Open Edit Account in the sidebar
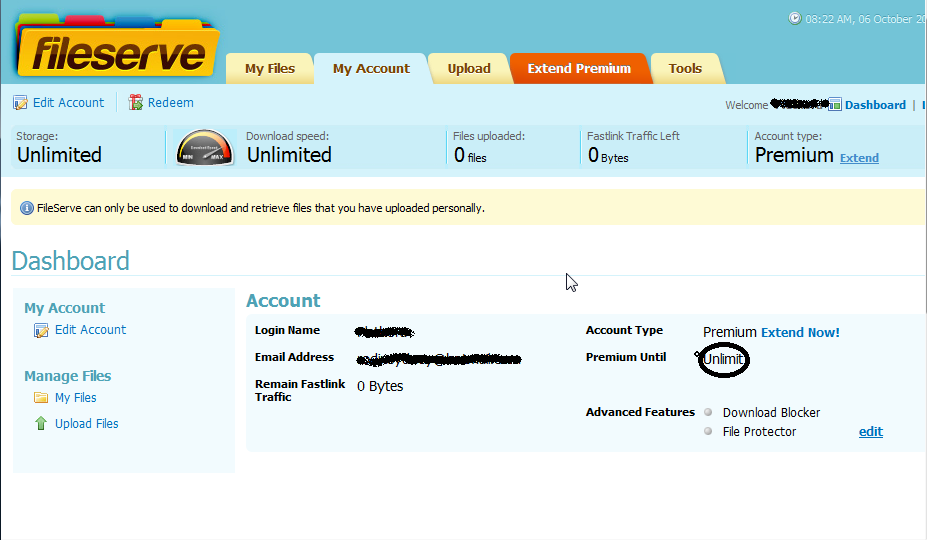 (90, 329)
